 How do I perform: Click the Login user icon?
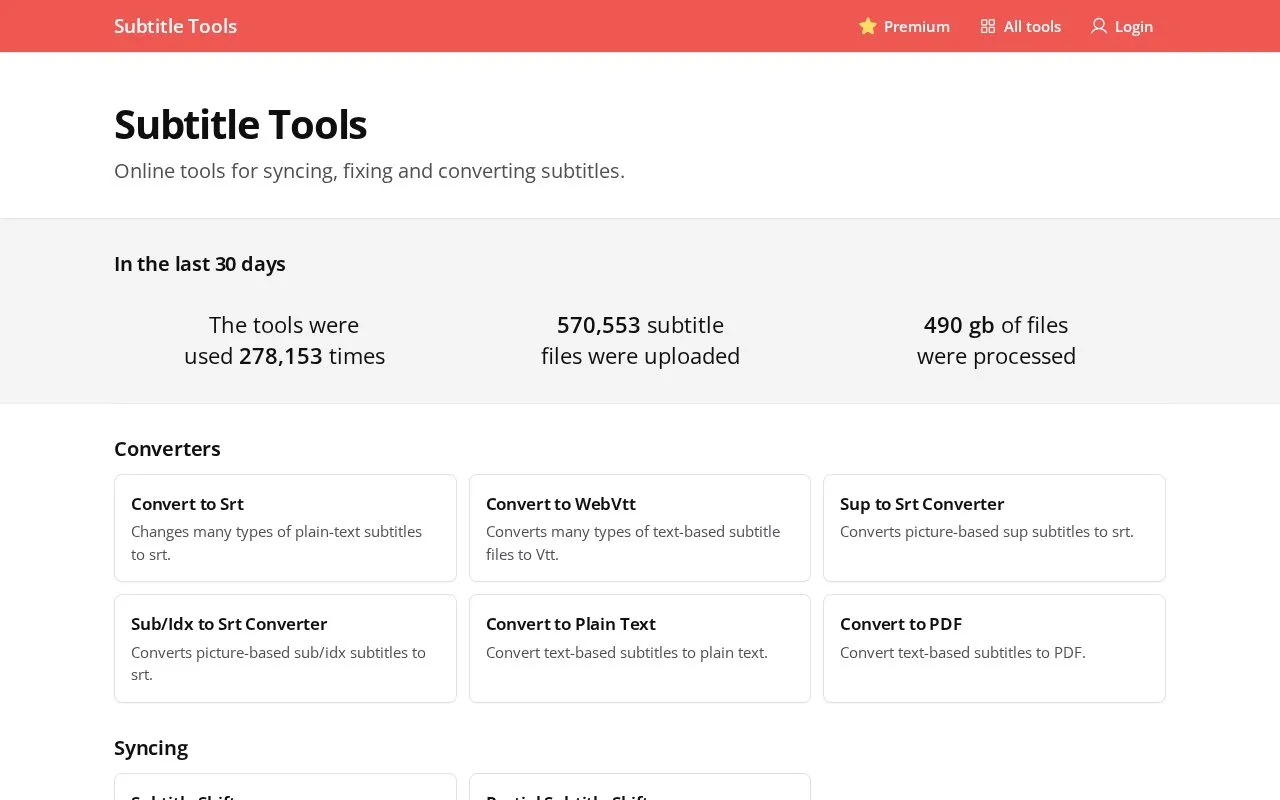click(x=1099, y=26)
